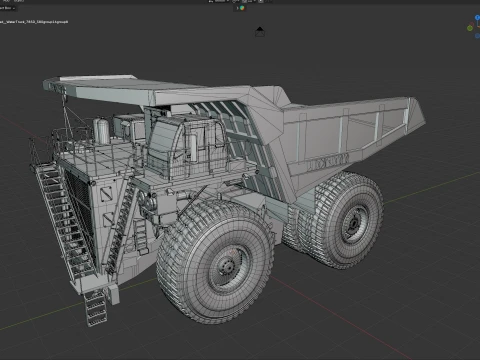
Task: Open the Select Box tool dropdown
Action: 7,8
